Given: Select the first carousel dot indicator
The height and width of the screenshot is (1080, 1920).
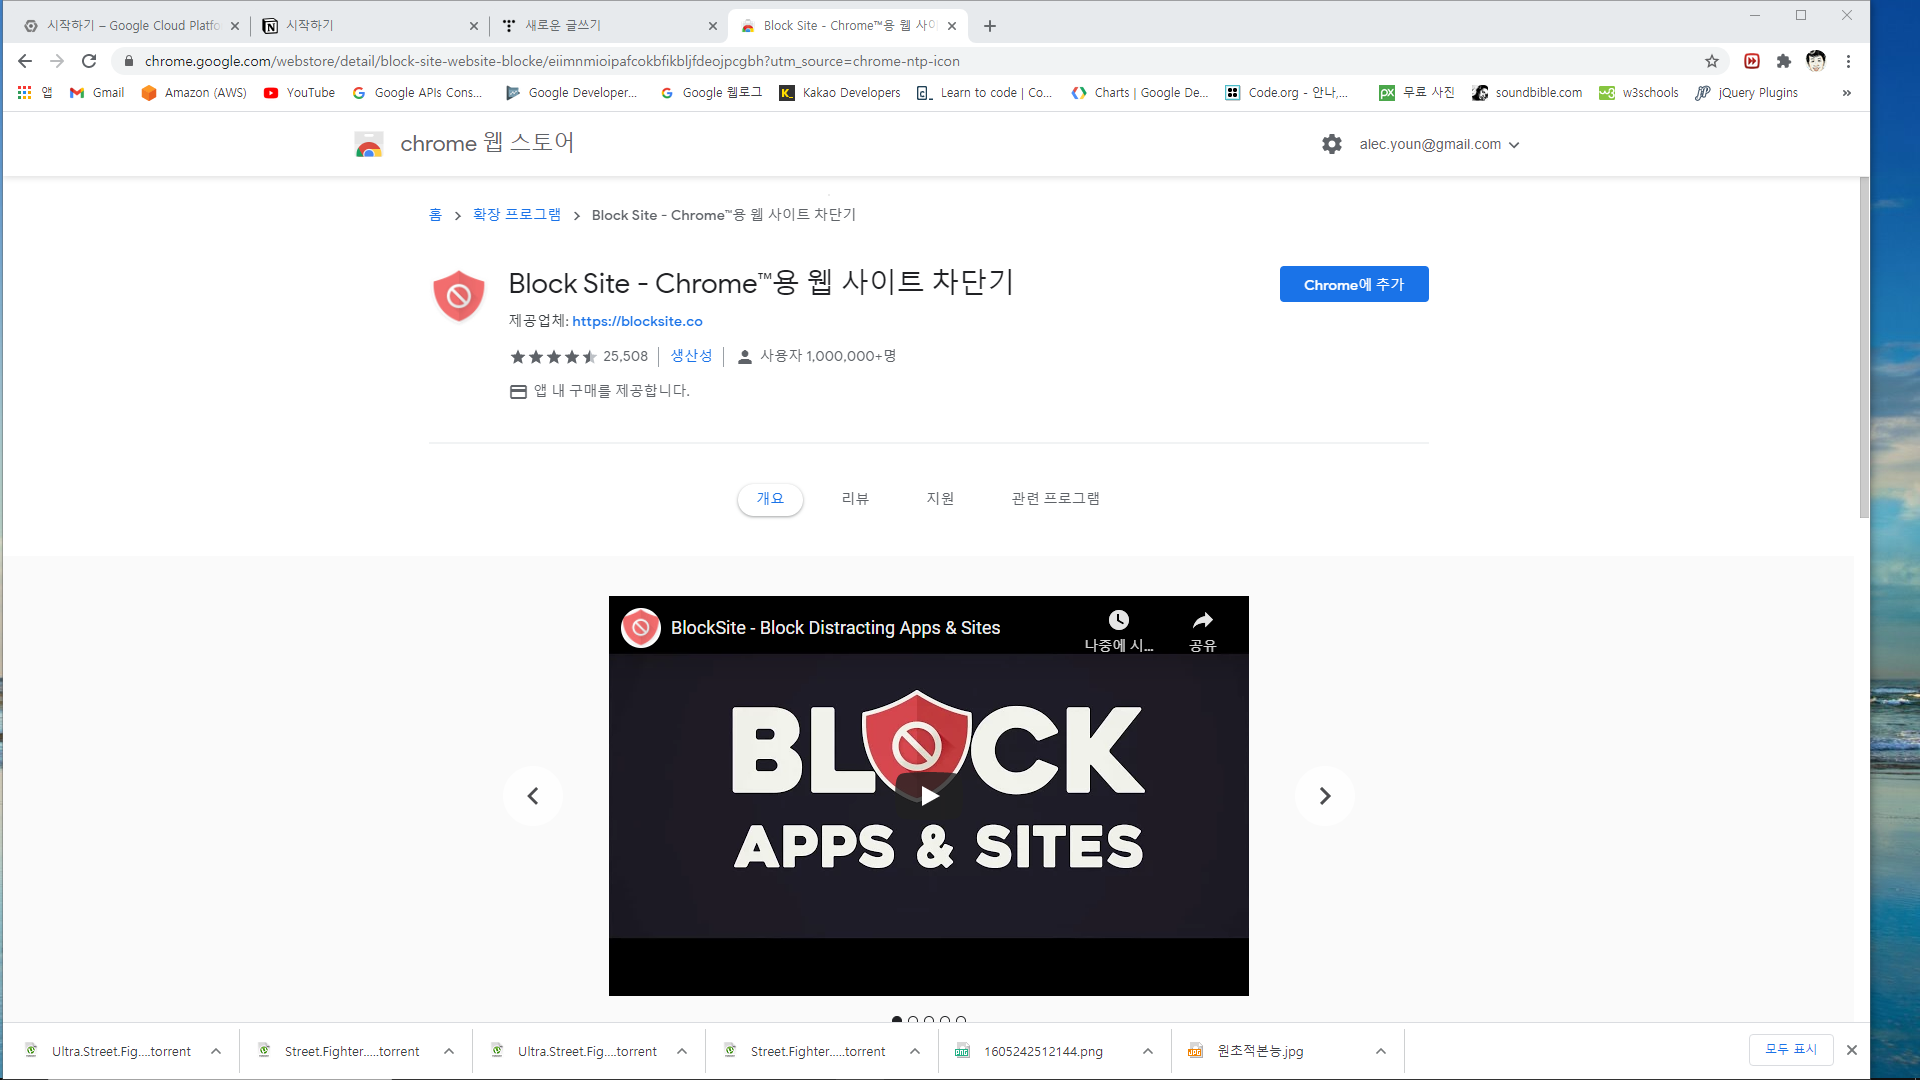Looking at the screenshot, I should click(x=897, y=1020).
